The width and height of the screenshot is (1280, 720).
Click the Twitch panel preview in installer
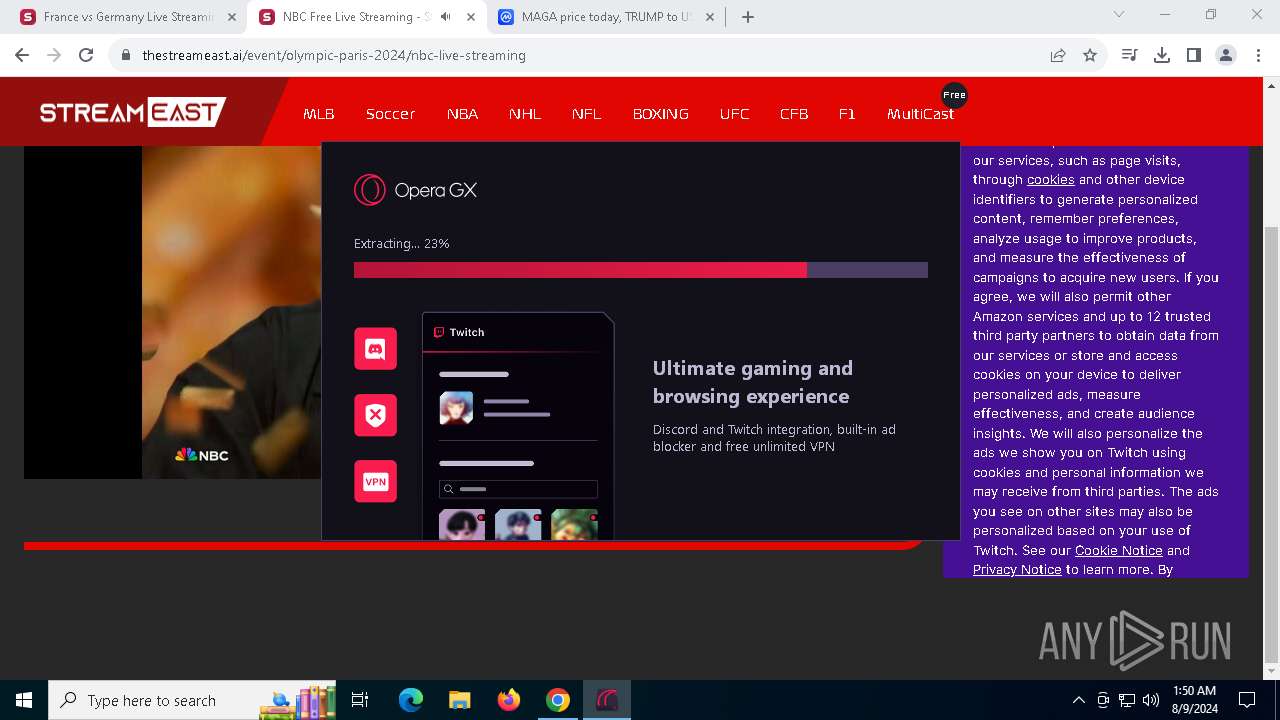[518, 427]
